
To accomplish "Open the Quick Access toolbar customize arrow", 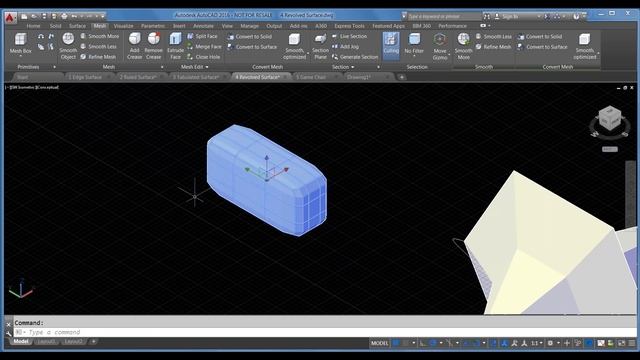I will click(x=102, y=16).
